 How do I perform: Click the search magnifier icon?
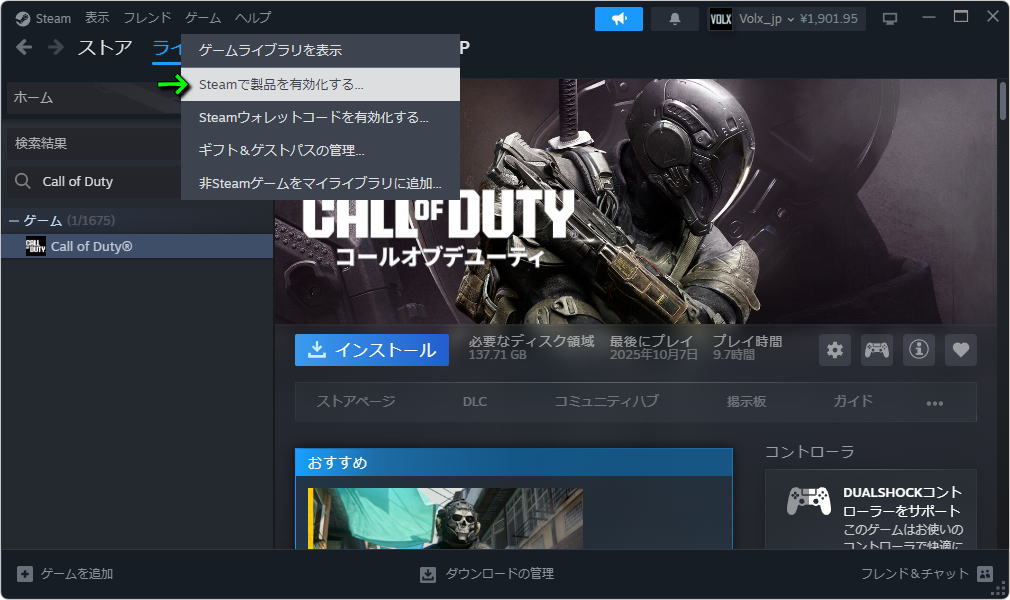click(x=23, y=181)
